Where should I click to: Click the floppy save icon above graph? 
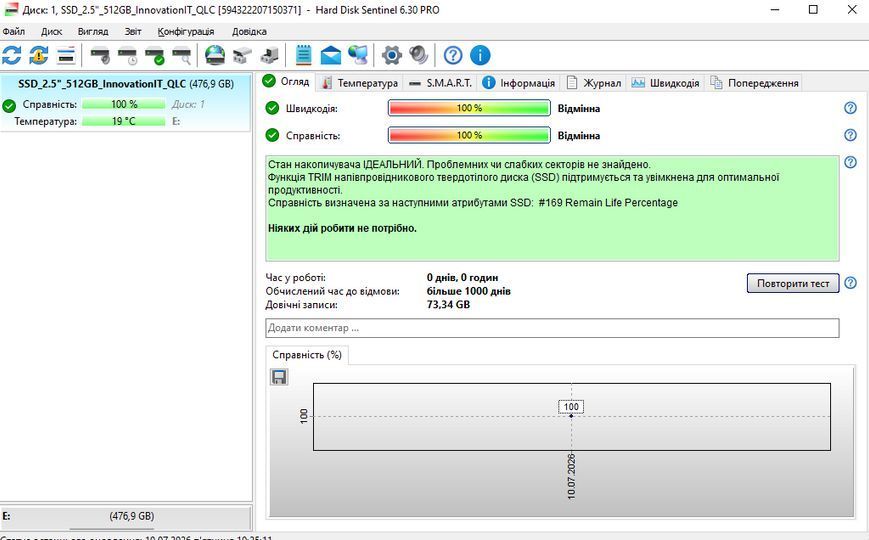(279, 377)
